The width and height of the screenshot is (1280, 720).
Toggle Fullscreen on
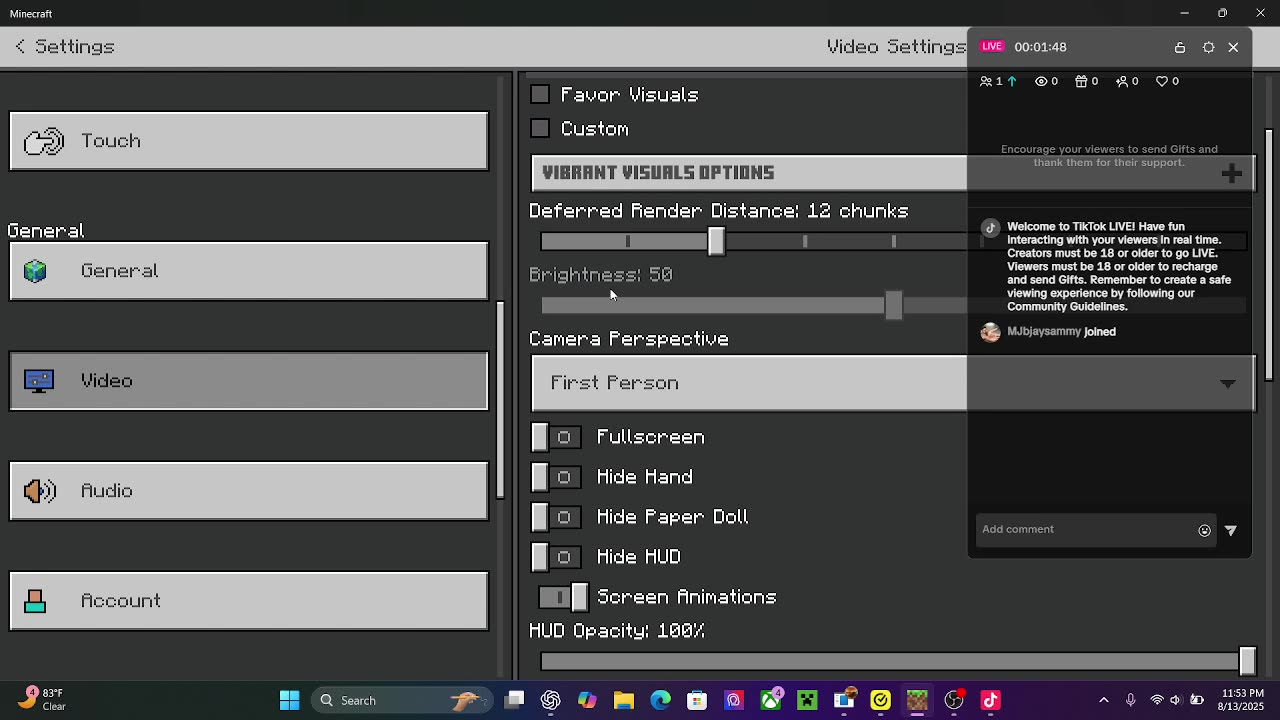(555, 437)
